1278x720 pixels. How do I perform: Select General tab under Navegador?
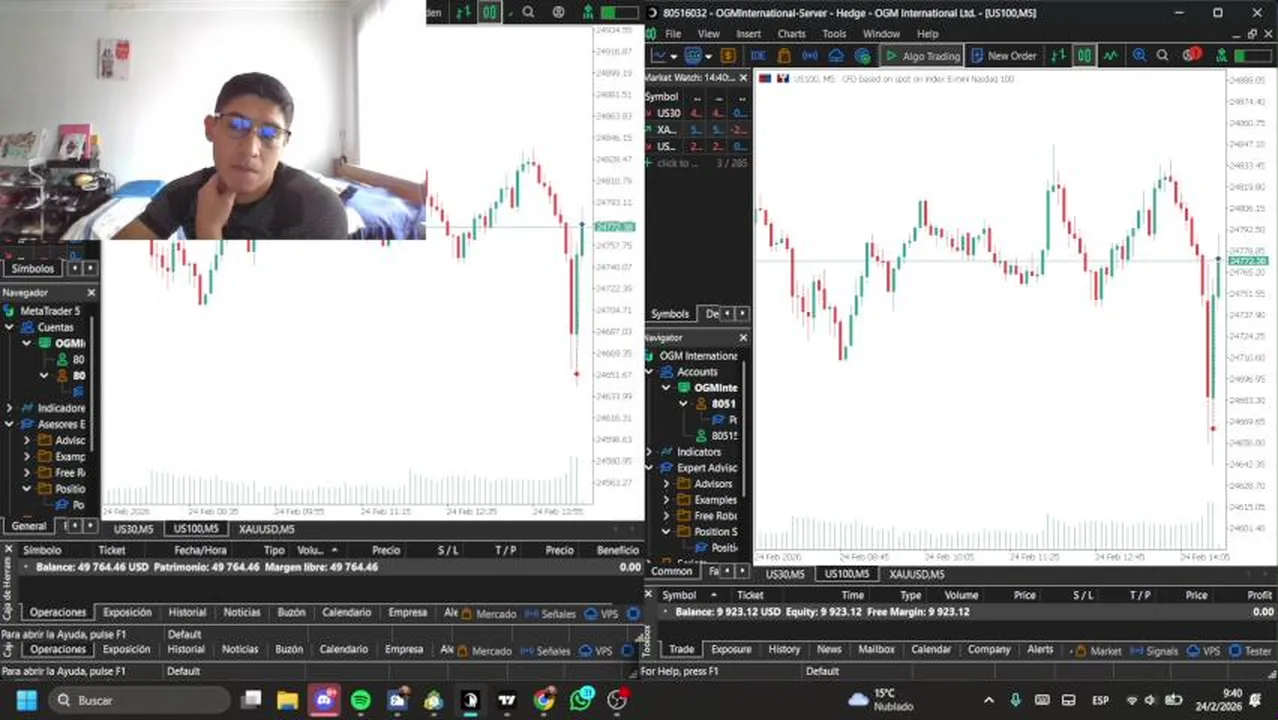pos(29,526)
